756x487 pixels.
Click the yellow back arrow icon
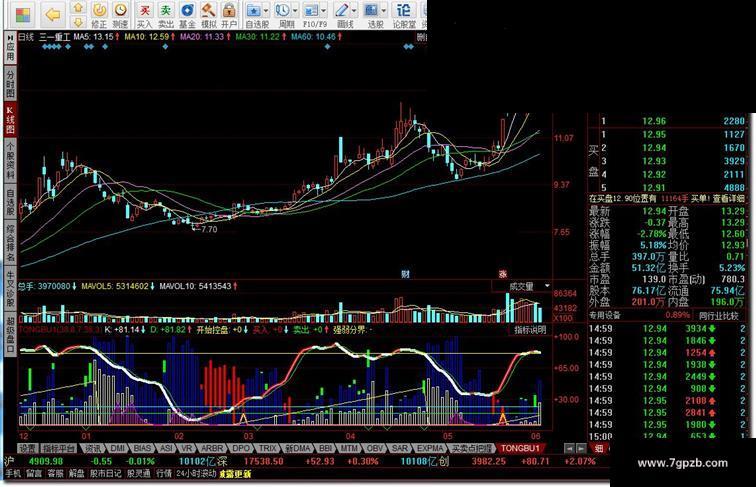(52, 14)
